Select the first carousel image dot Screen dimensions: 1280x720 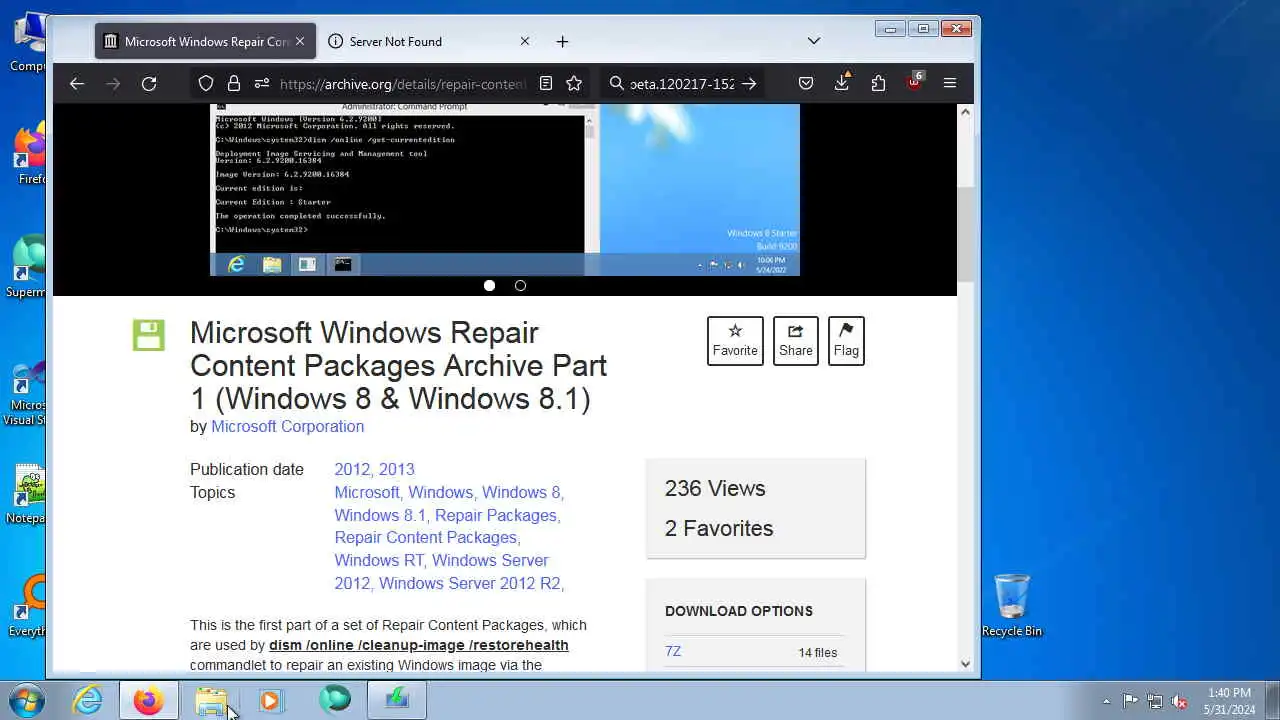tap(489, 285)
